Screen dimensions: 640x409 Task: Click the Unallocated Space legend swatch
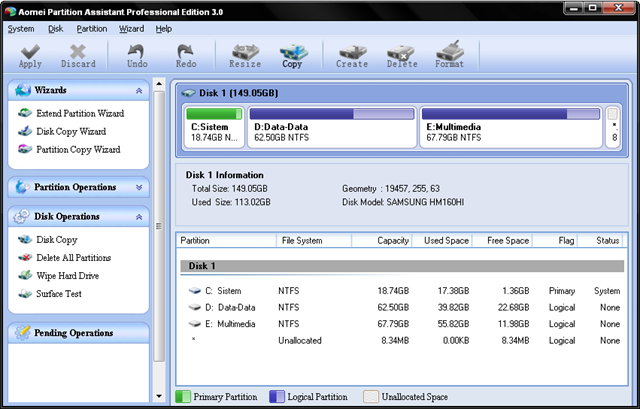(x=371, y=396)
